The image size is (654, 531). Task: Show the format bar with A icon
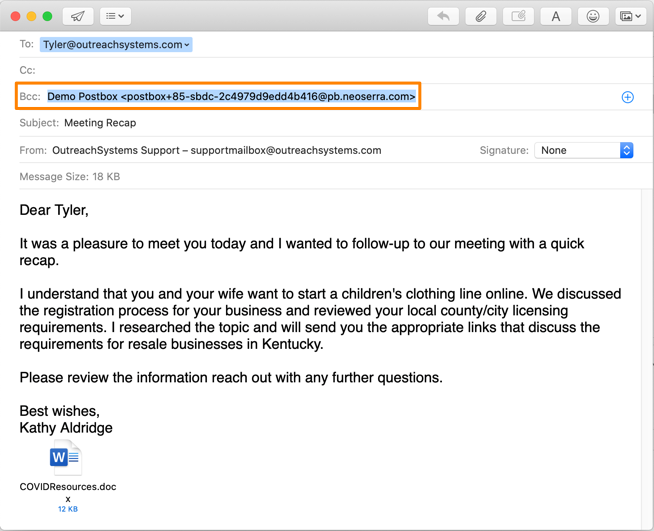click(x=556, y=16)
